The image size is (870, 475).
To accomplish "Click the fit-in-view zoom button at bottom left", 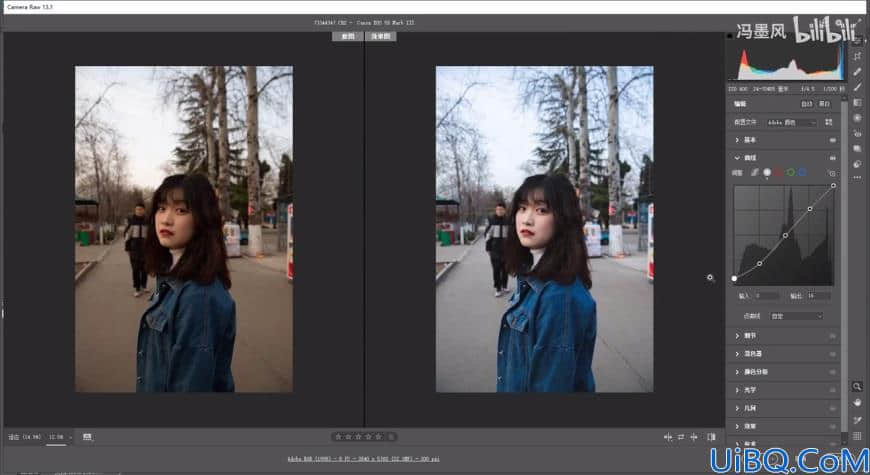I will 24,437.
